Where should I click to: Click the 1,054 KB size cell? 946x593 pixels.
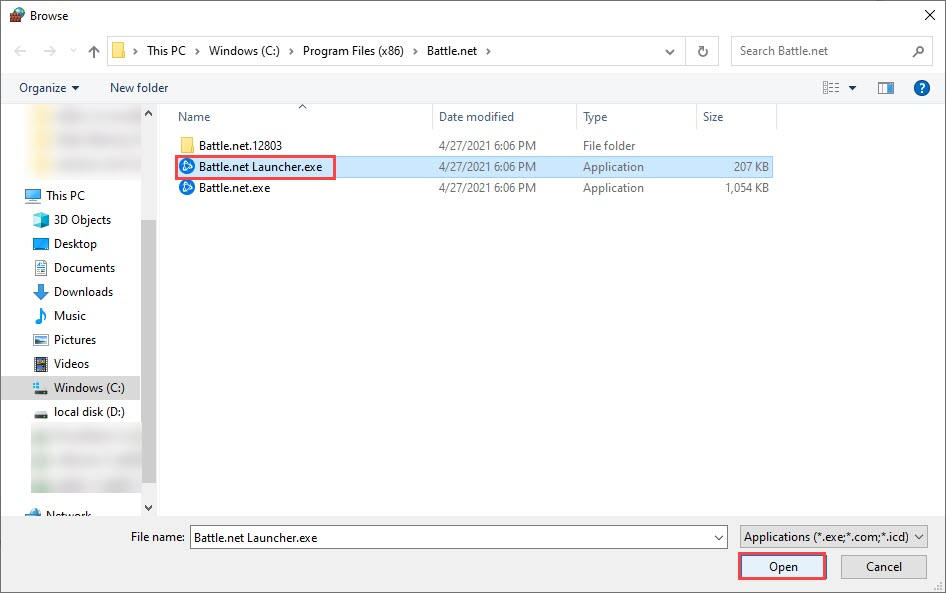747,188
